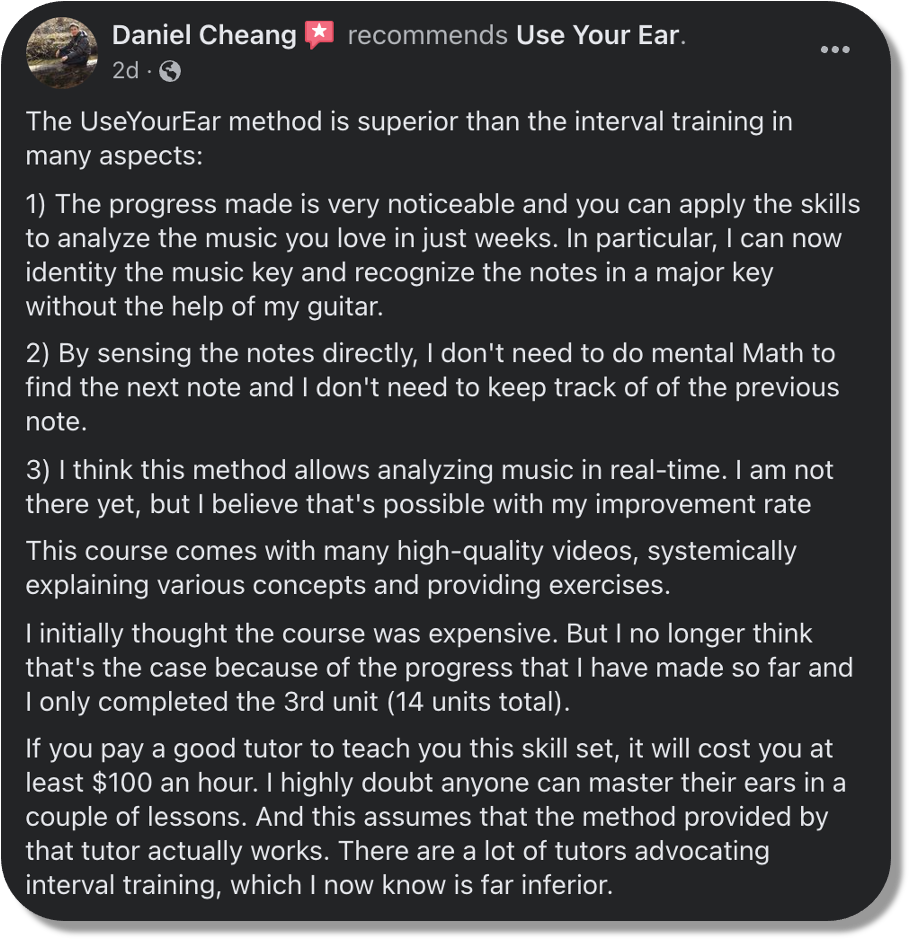Click the word "recommends" in the header
Image resolution: width=912 pixels, height=942 pixels.
click(x=427, y=36)
